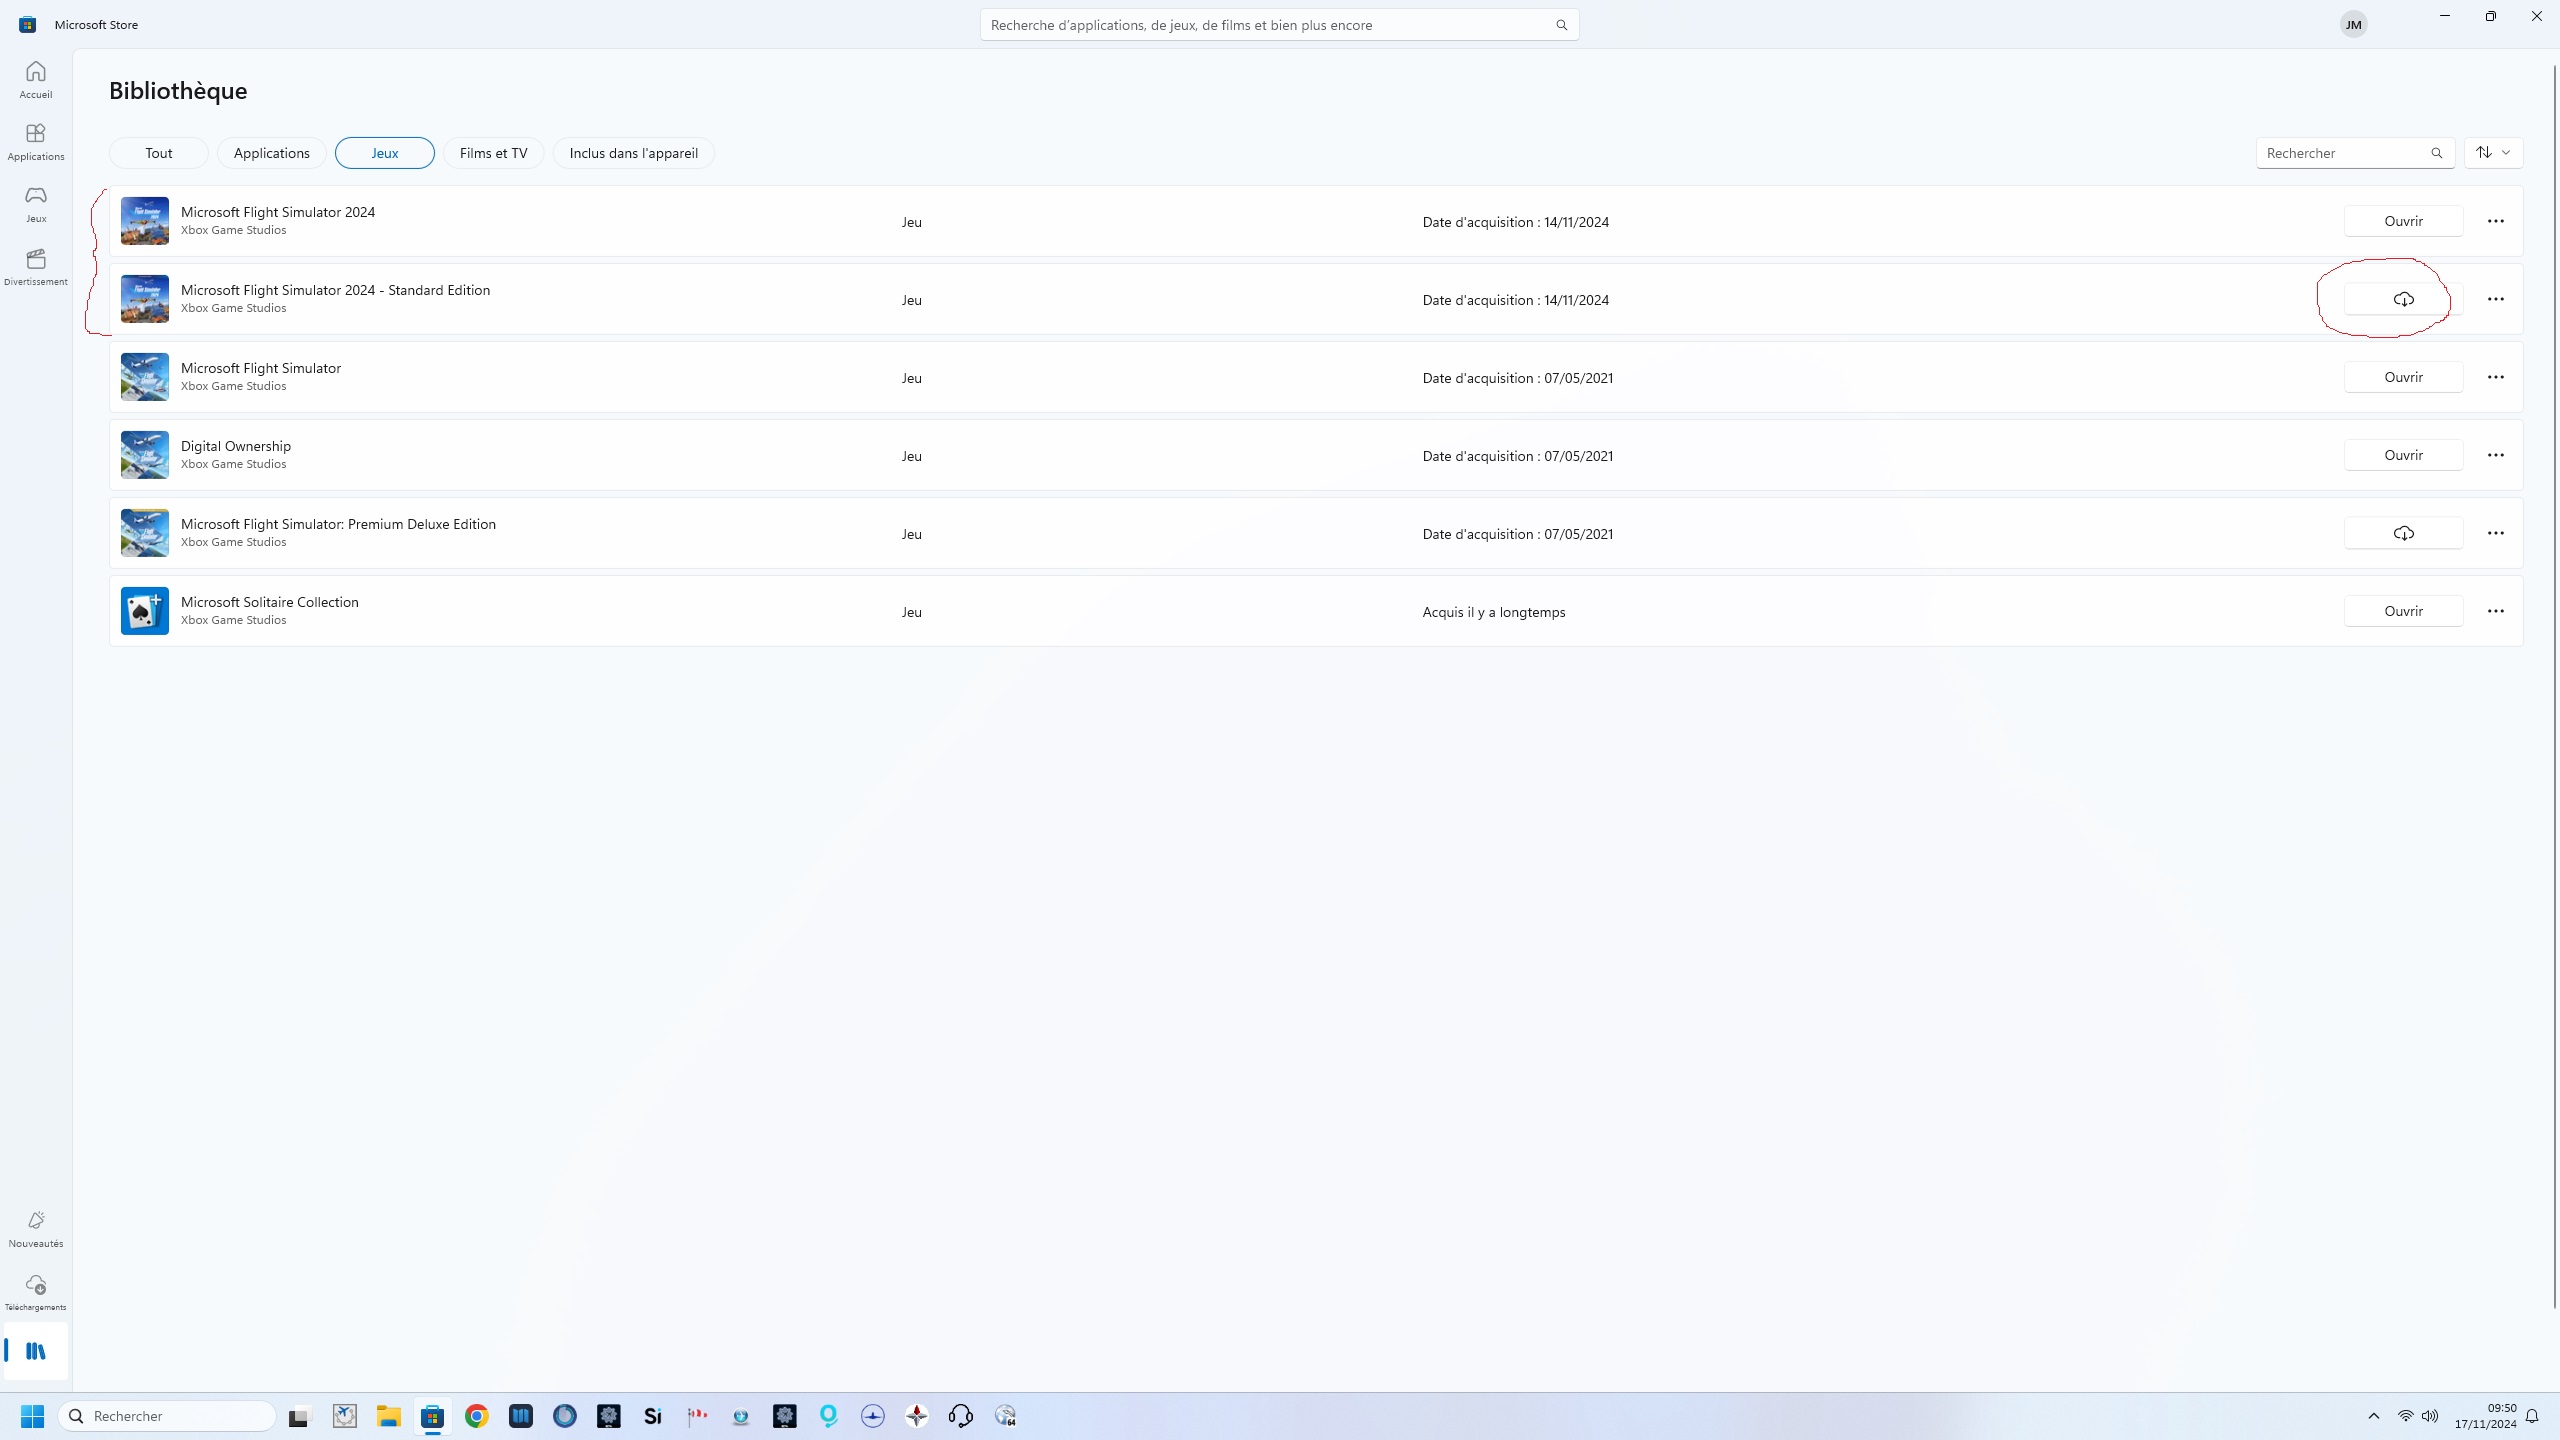Viewport: 2560px width, 1440px height.
Task: Open the volume tray icon
Action: pyautogui.click(x=2430, y=1416)
